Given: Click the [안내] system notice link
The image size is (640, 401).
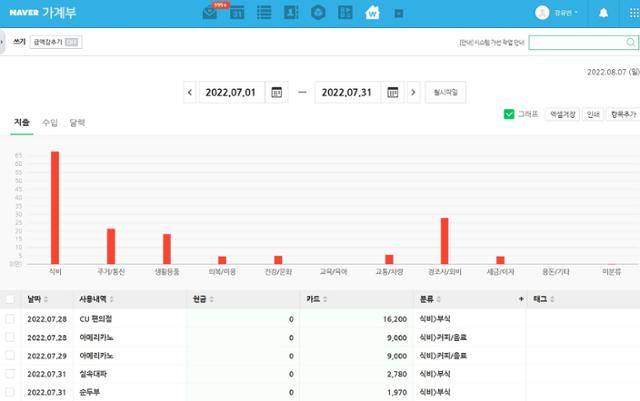Looking at the screenshot, I should tap(492, 42).
